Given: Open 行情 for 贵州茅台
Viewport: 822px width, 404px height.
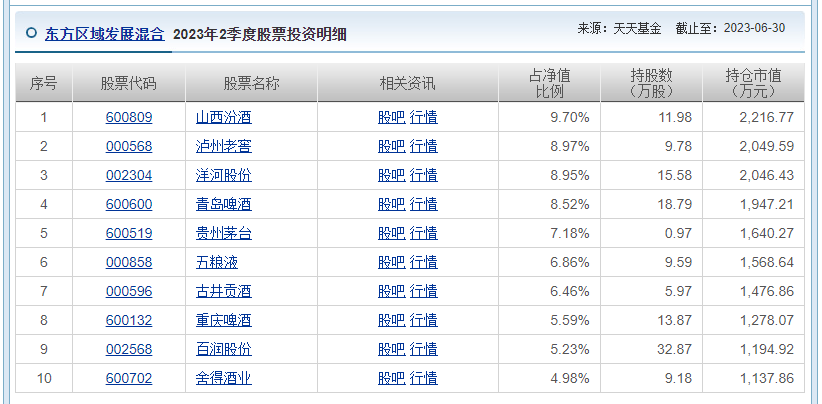Looking at the screenshot, I should click(424, 233).
